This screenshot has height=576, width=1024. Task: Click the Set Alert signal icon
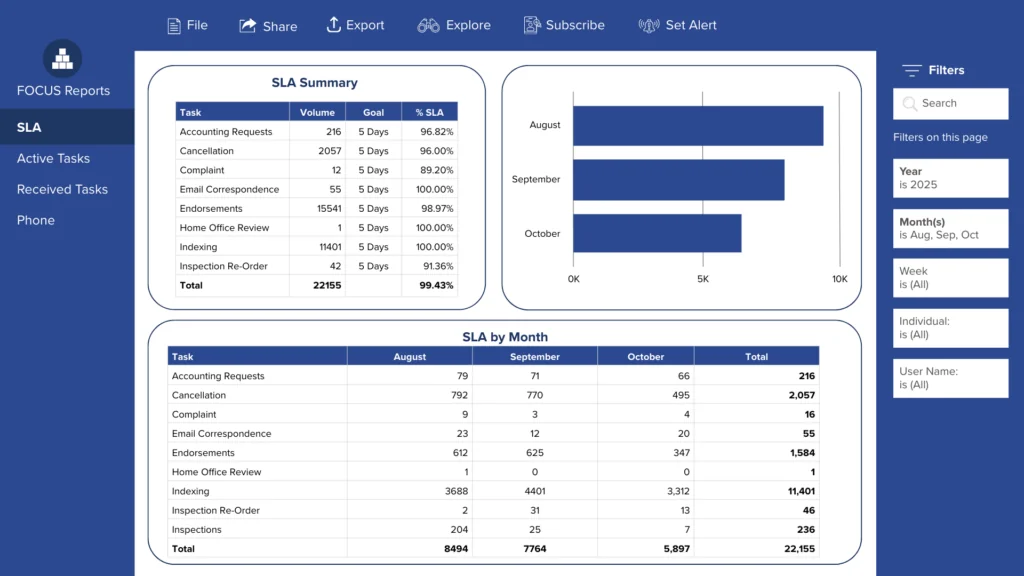pyautogui.click(x=649, y=25)
